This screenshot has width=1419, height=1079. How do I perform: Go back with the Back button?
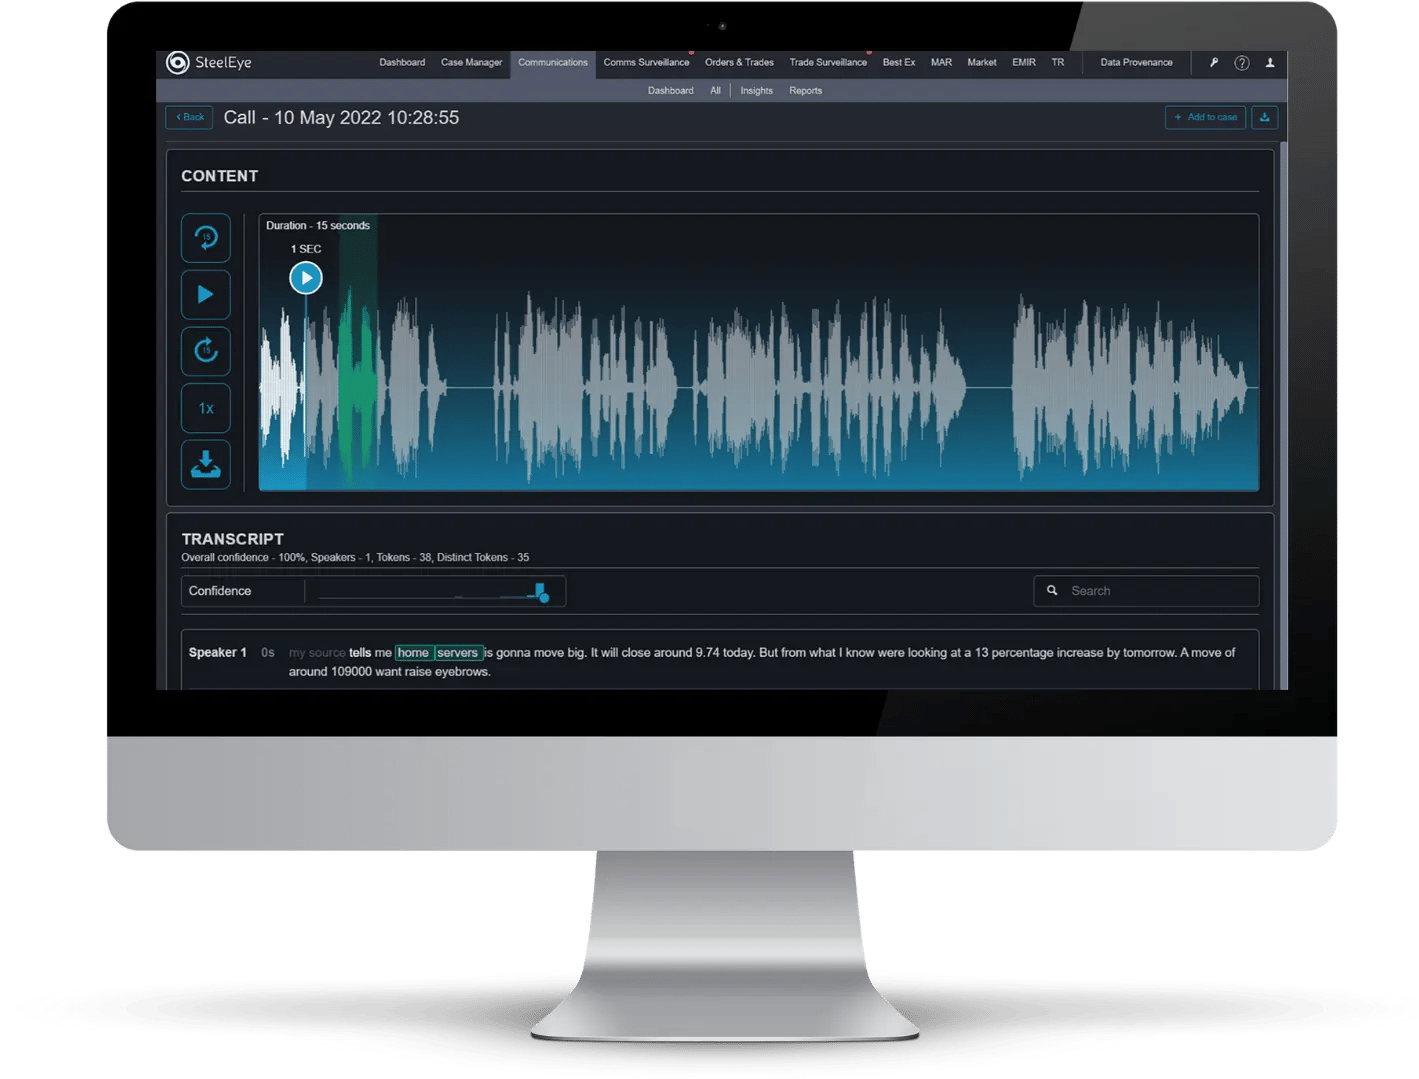point(190,117)
